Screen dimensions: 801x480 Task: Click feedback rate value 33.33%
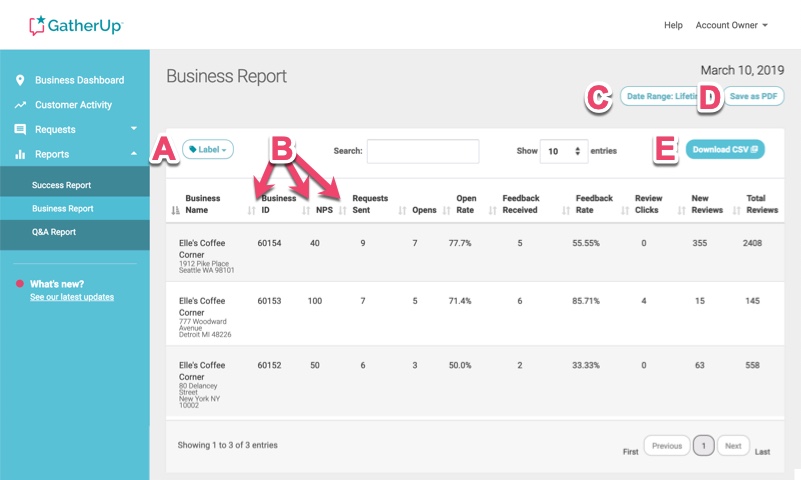point(586,365)
